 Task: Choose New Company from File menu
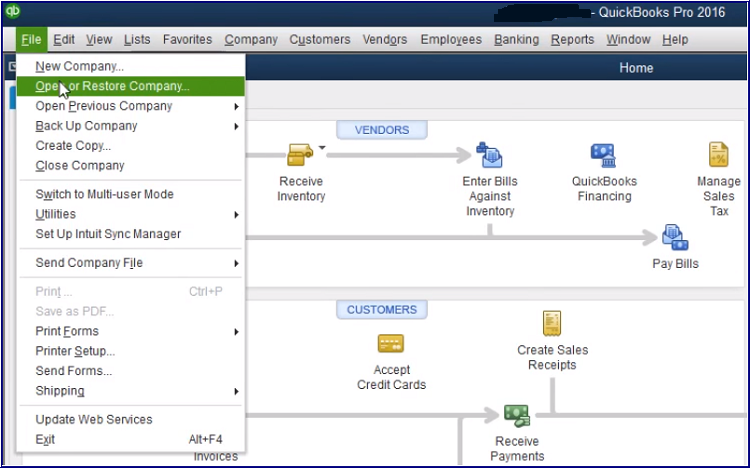(131, 66)
